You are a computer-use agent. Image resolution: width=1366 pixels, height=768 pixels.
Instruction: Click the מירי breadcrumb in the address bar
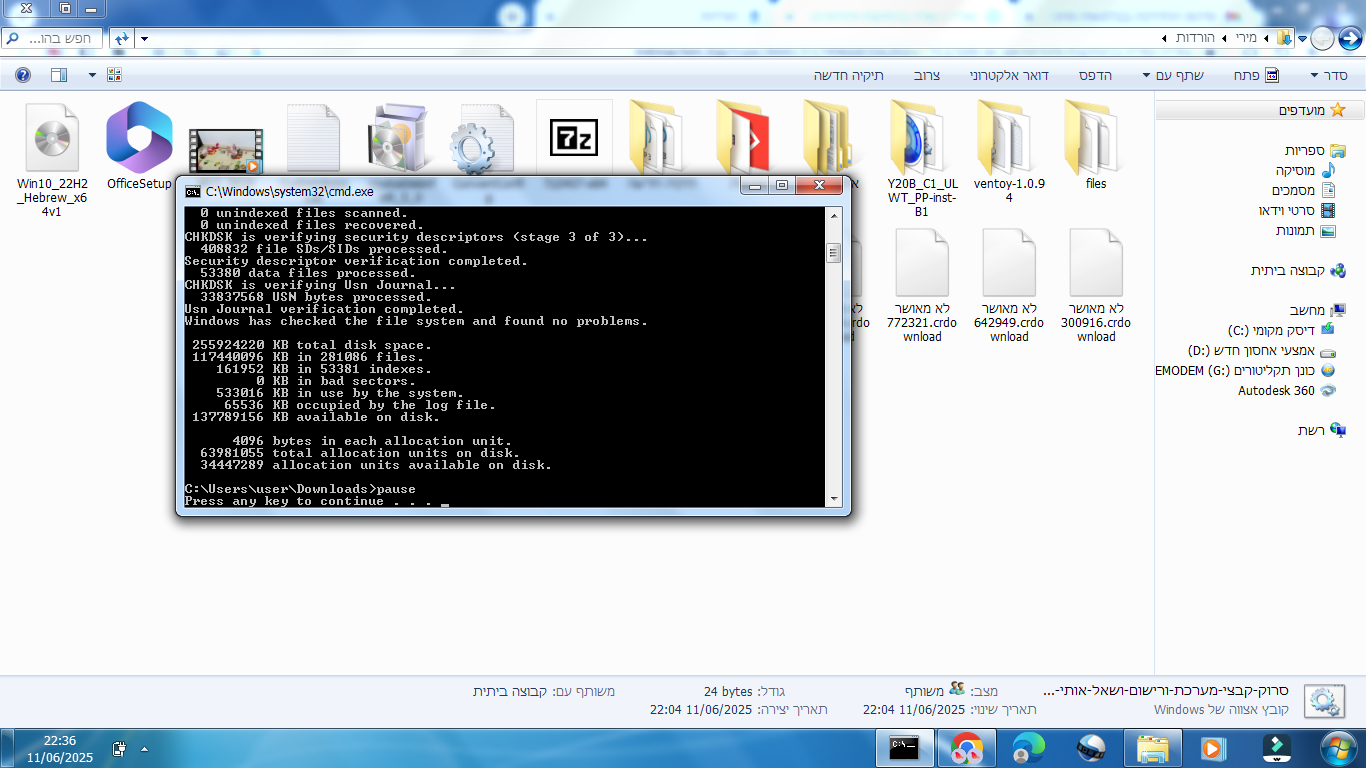pyautogui.click(x=1246, y=38)
